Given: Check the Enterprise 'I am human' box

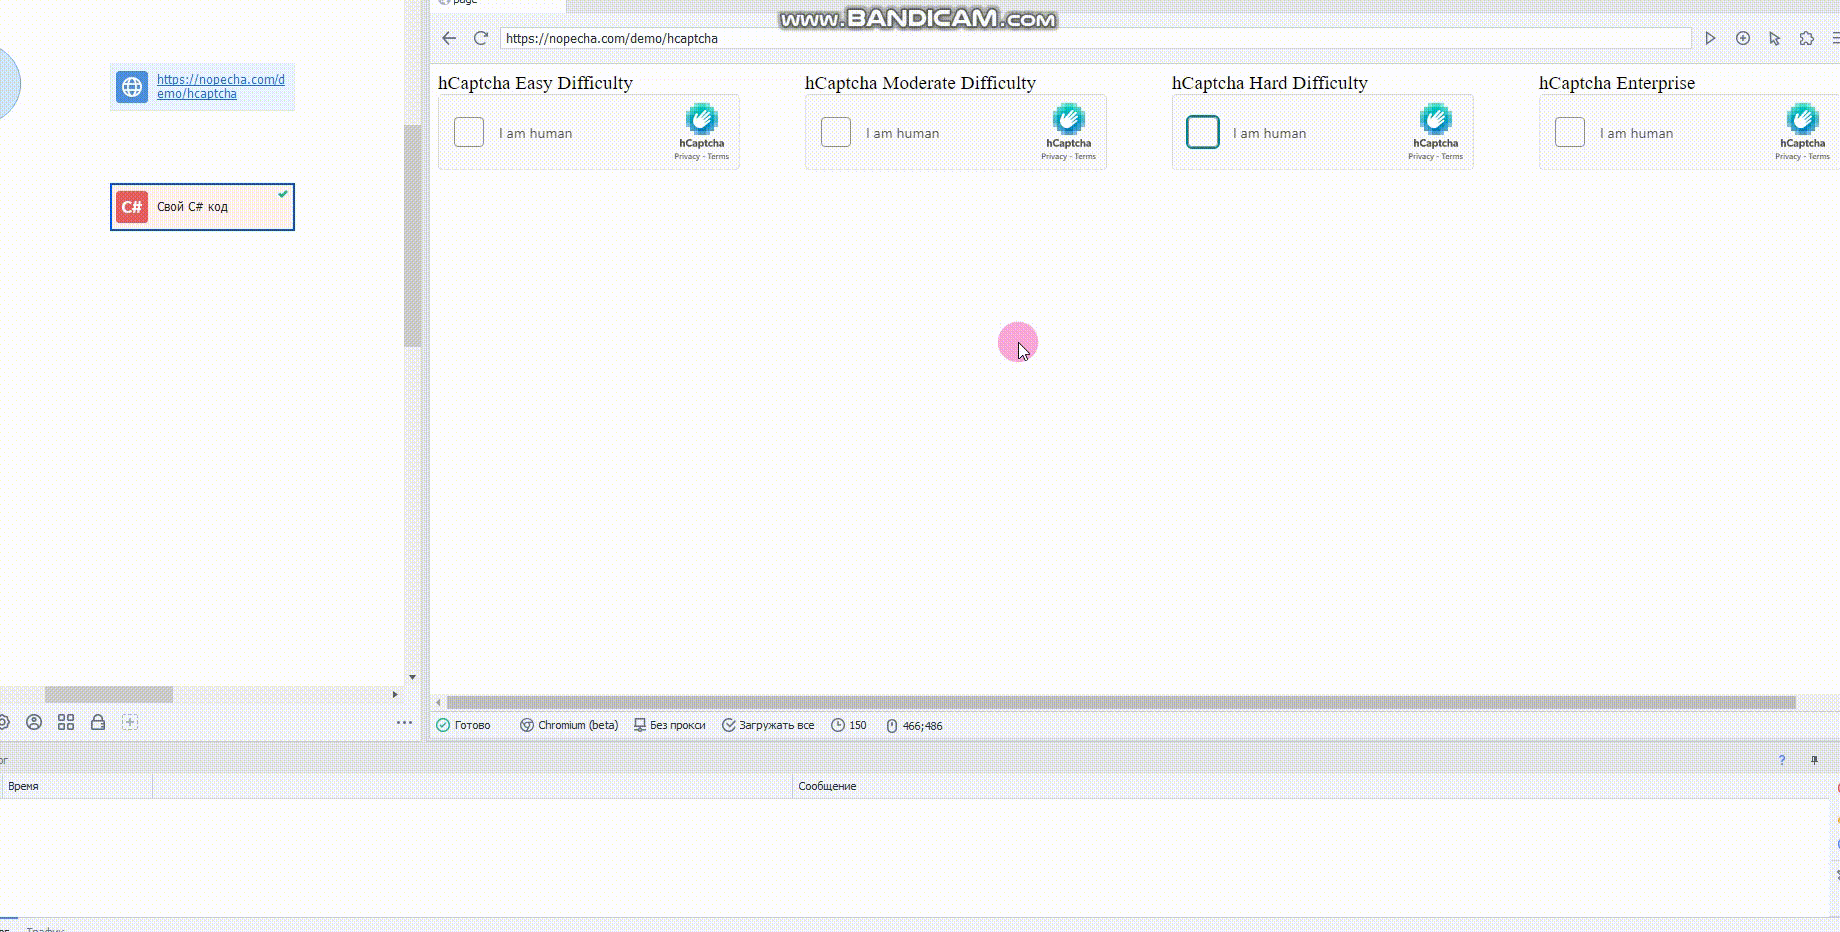Looking at the screenshot, I should [1570, 132].
